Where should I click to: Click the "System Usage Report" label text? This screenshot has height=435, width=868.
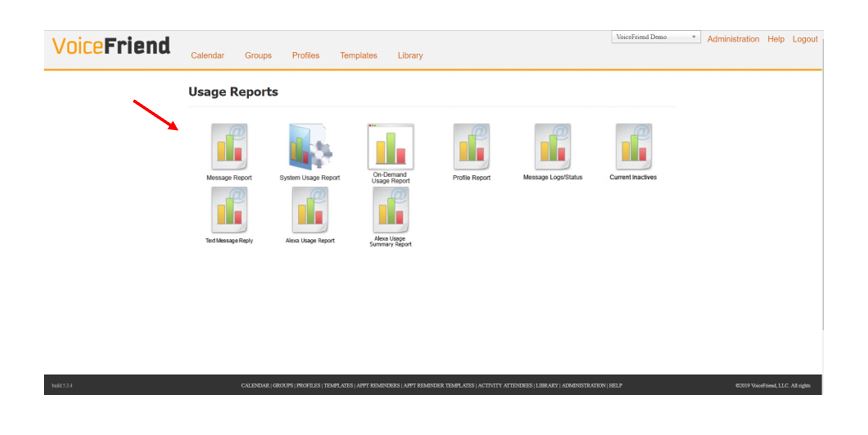pyautogui.click(x=310, y=178)
